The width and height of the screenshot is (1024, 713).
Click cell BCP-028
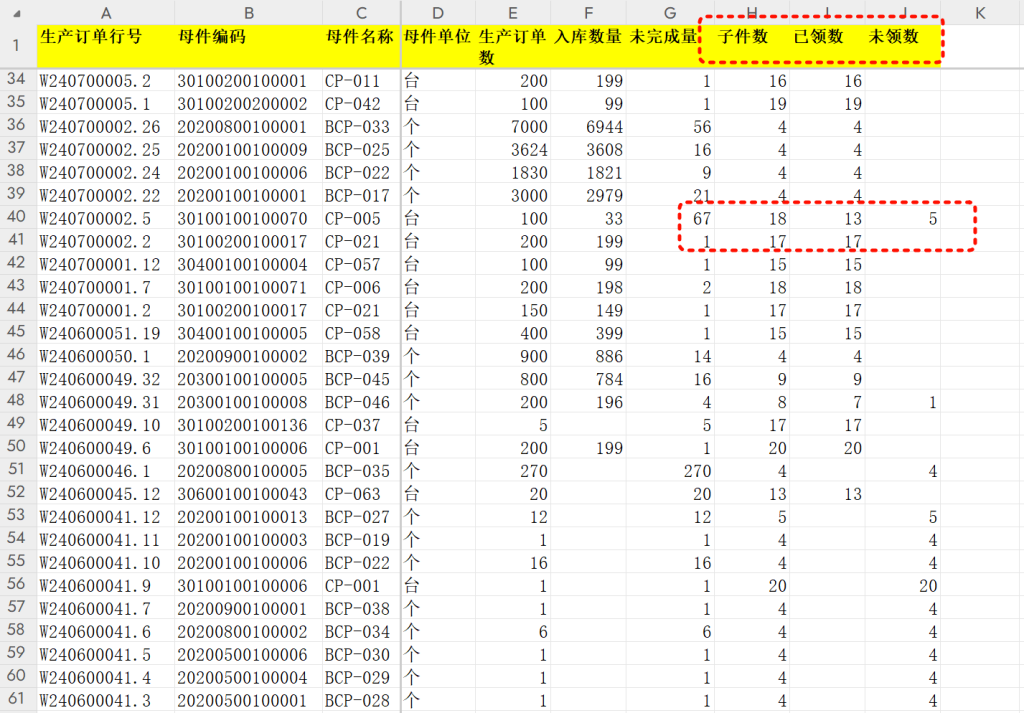(361, 701)
